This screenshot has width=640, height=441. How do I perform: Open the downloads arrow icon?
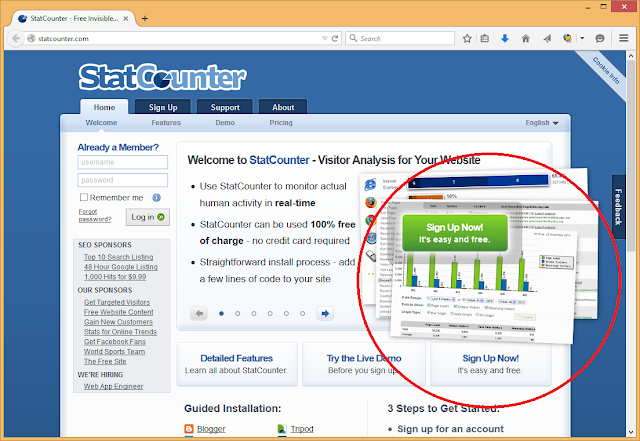point(505,38)
